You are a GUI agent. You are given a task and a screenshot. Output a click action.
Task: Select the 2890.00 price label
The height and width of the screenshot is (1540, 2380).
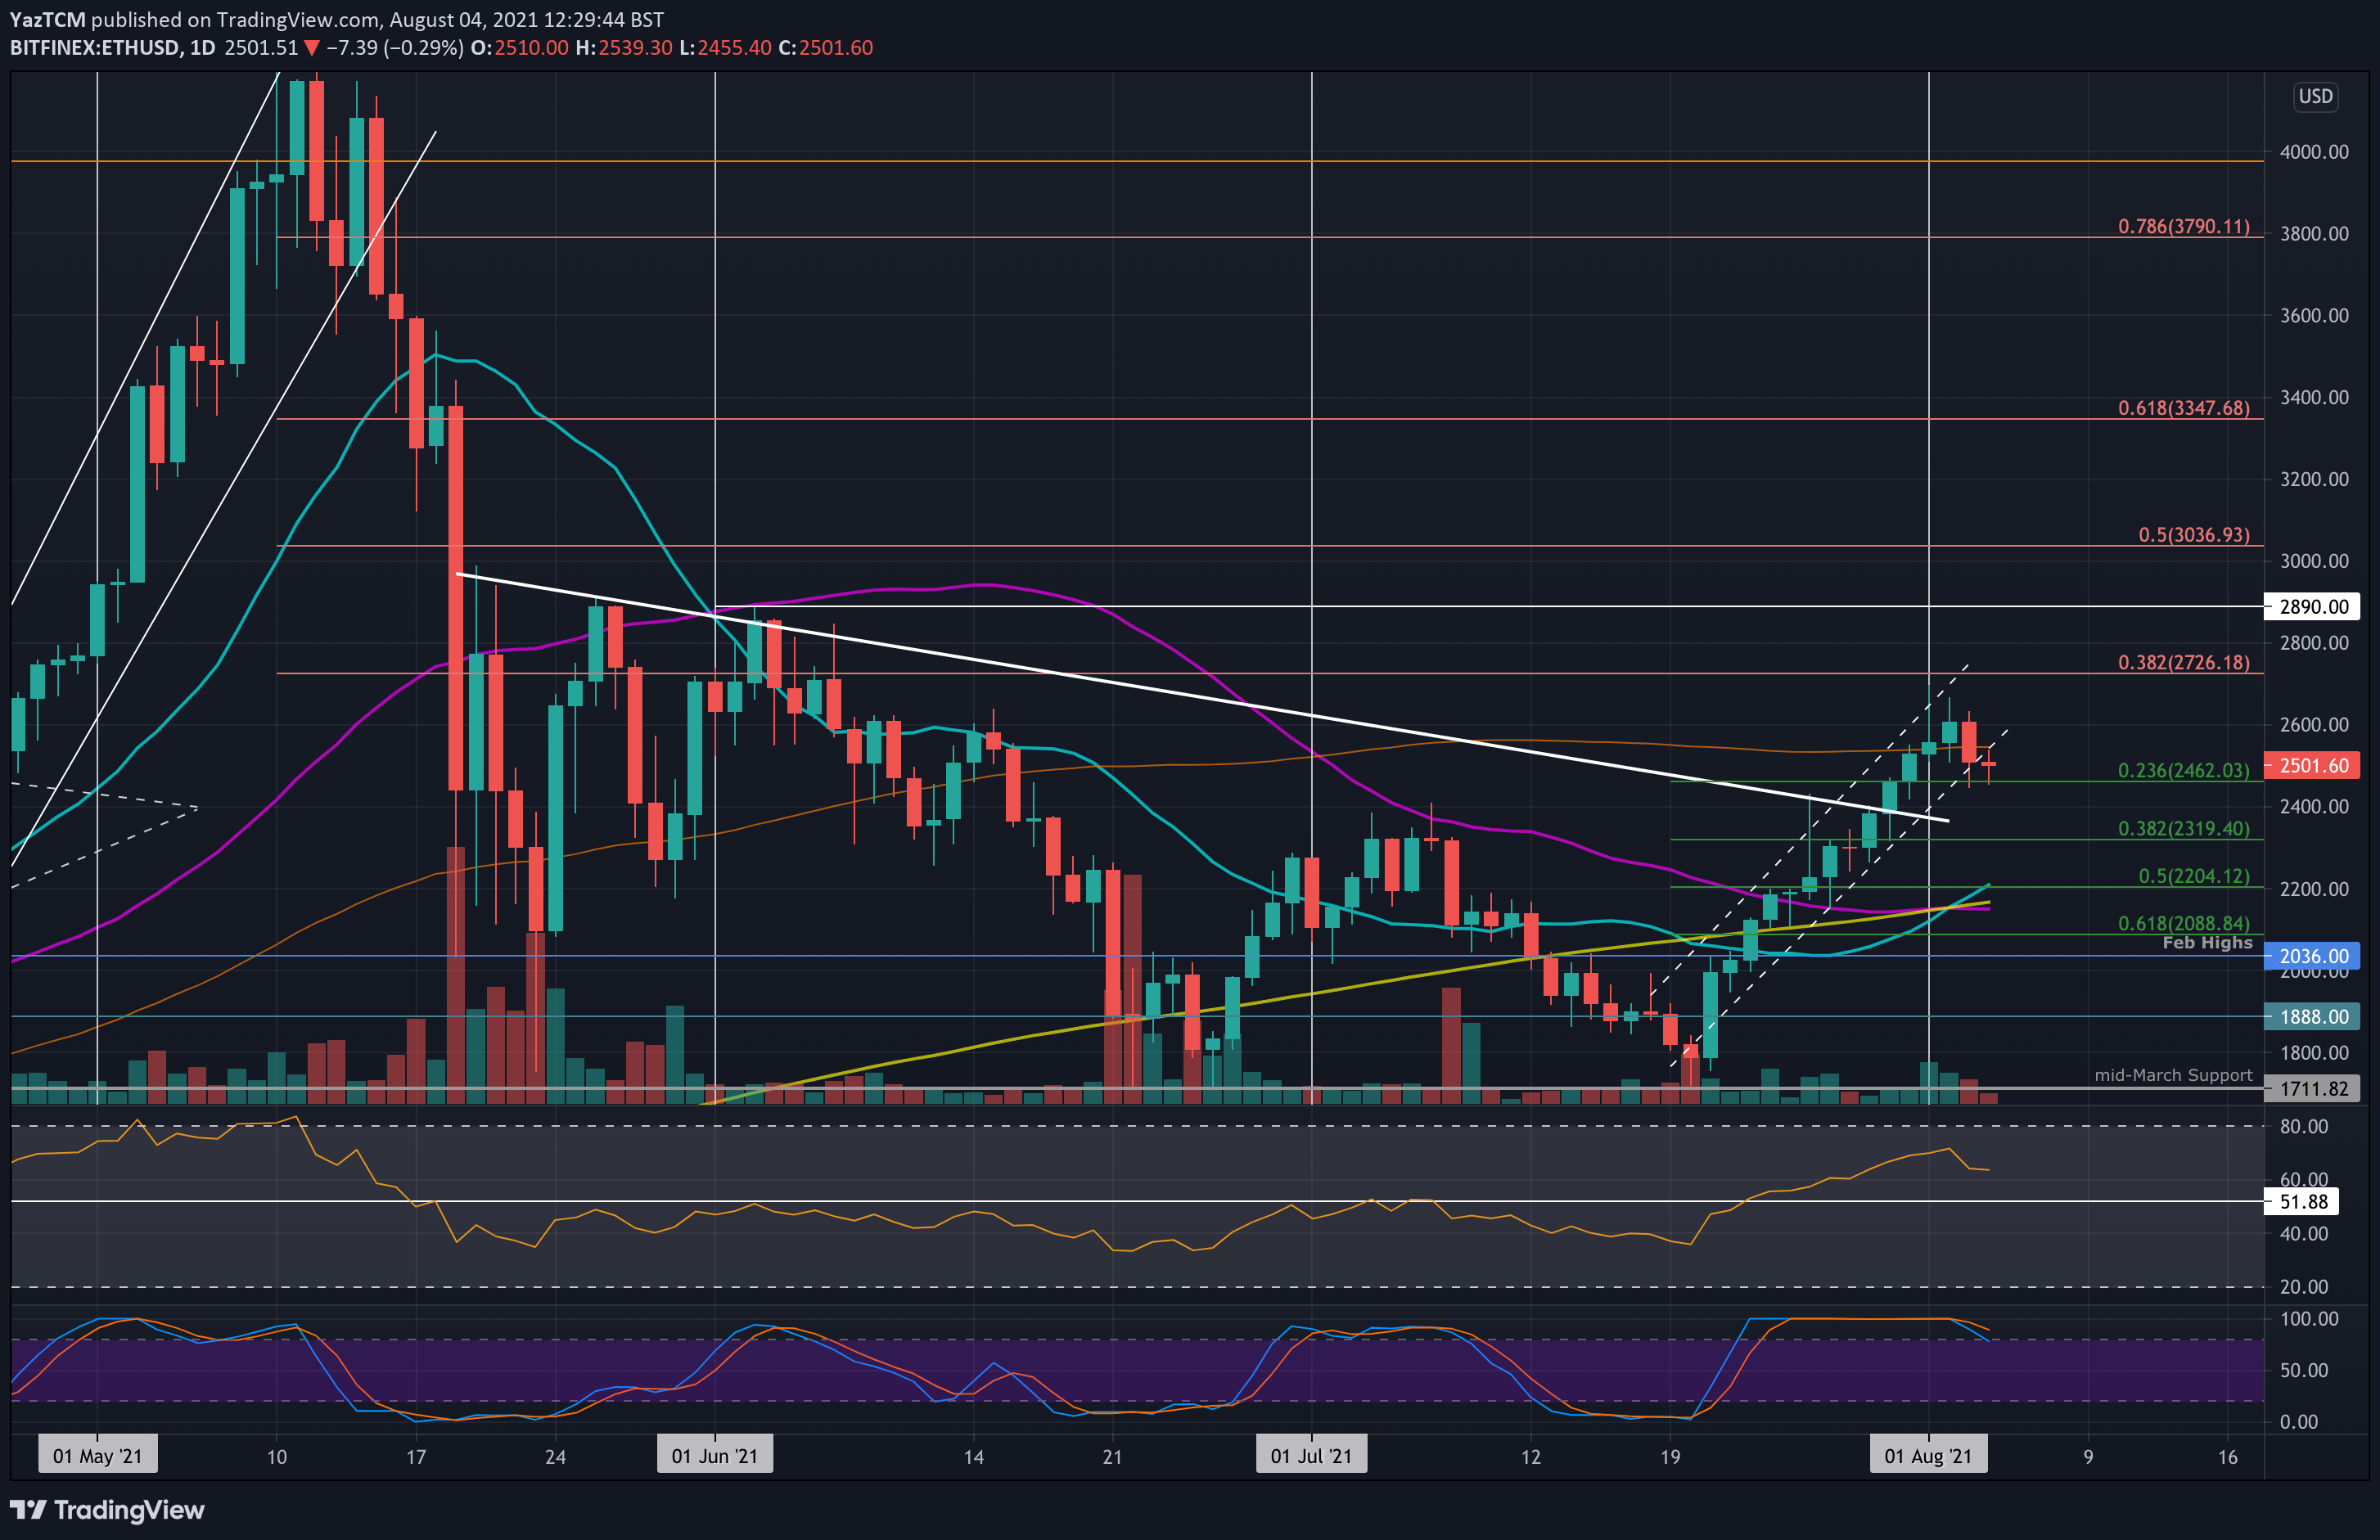pyautogui.click(x=2313, y=606)
